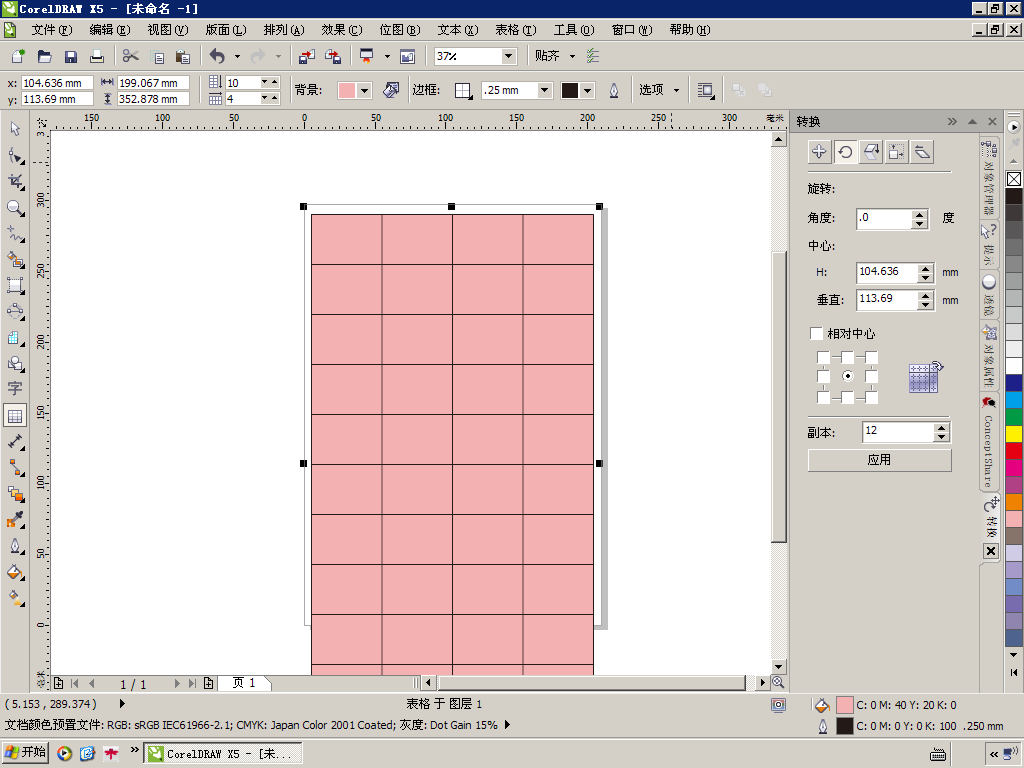Viewport: 1024px width, 768px height.
Task: Pick the yellow swatch in color palette
Action: [x=1014, y=433]
